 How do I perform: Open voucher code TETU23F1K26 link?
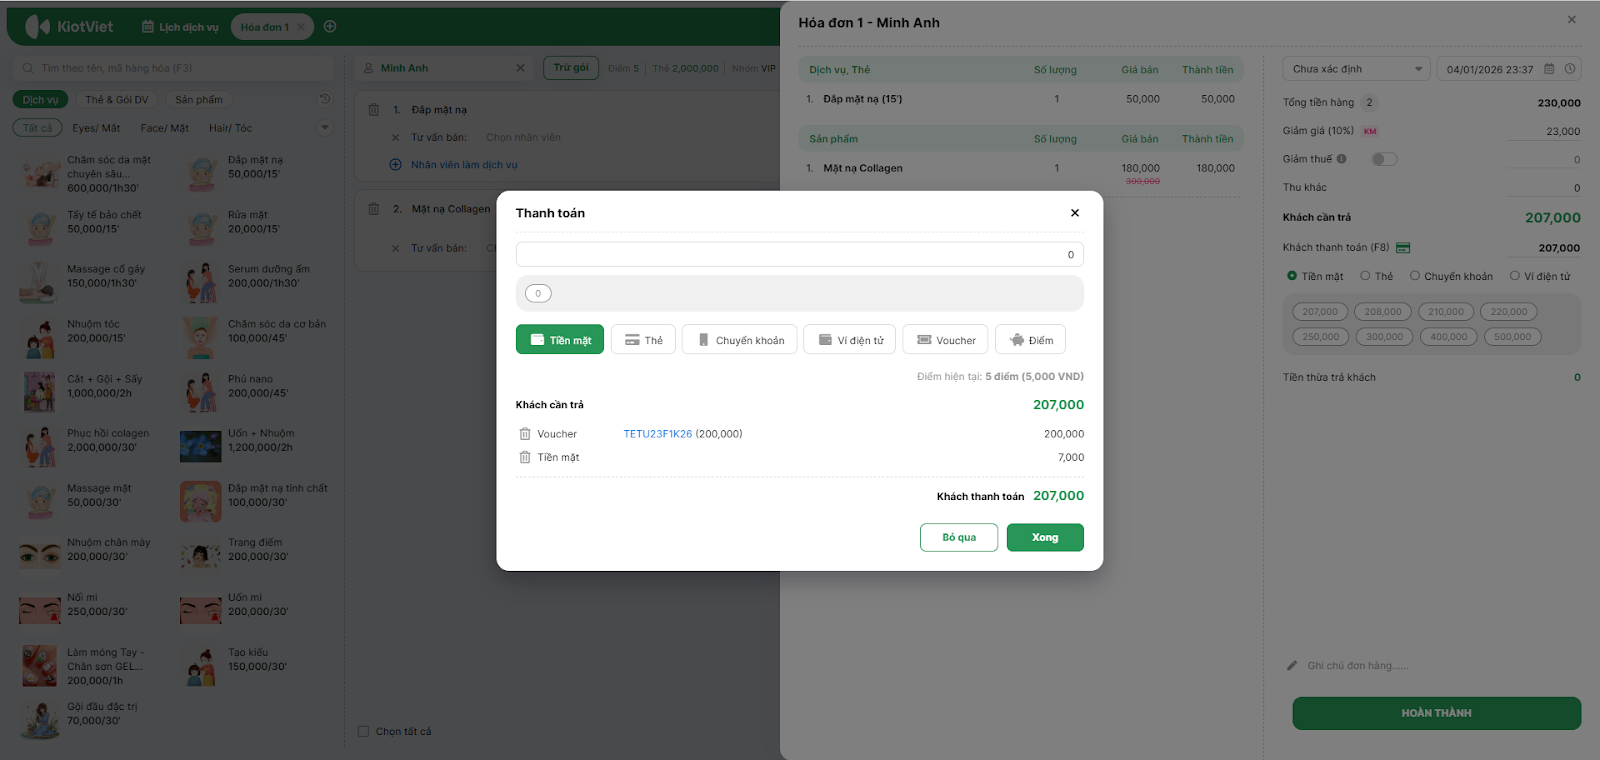click(657, 434)
